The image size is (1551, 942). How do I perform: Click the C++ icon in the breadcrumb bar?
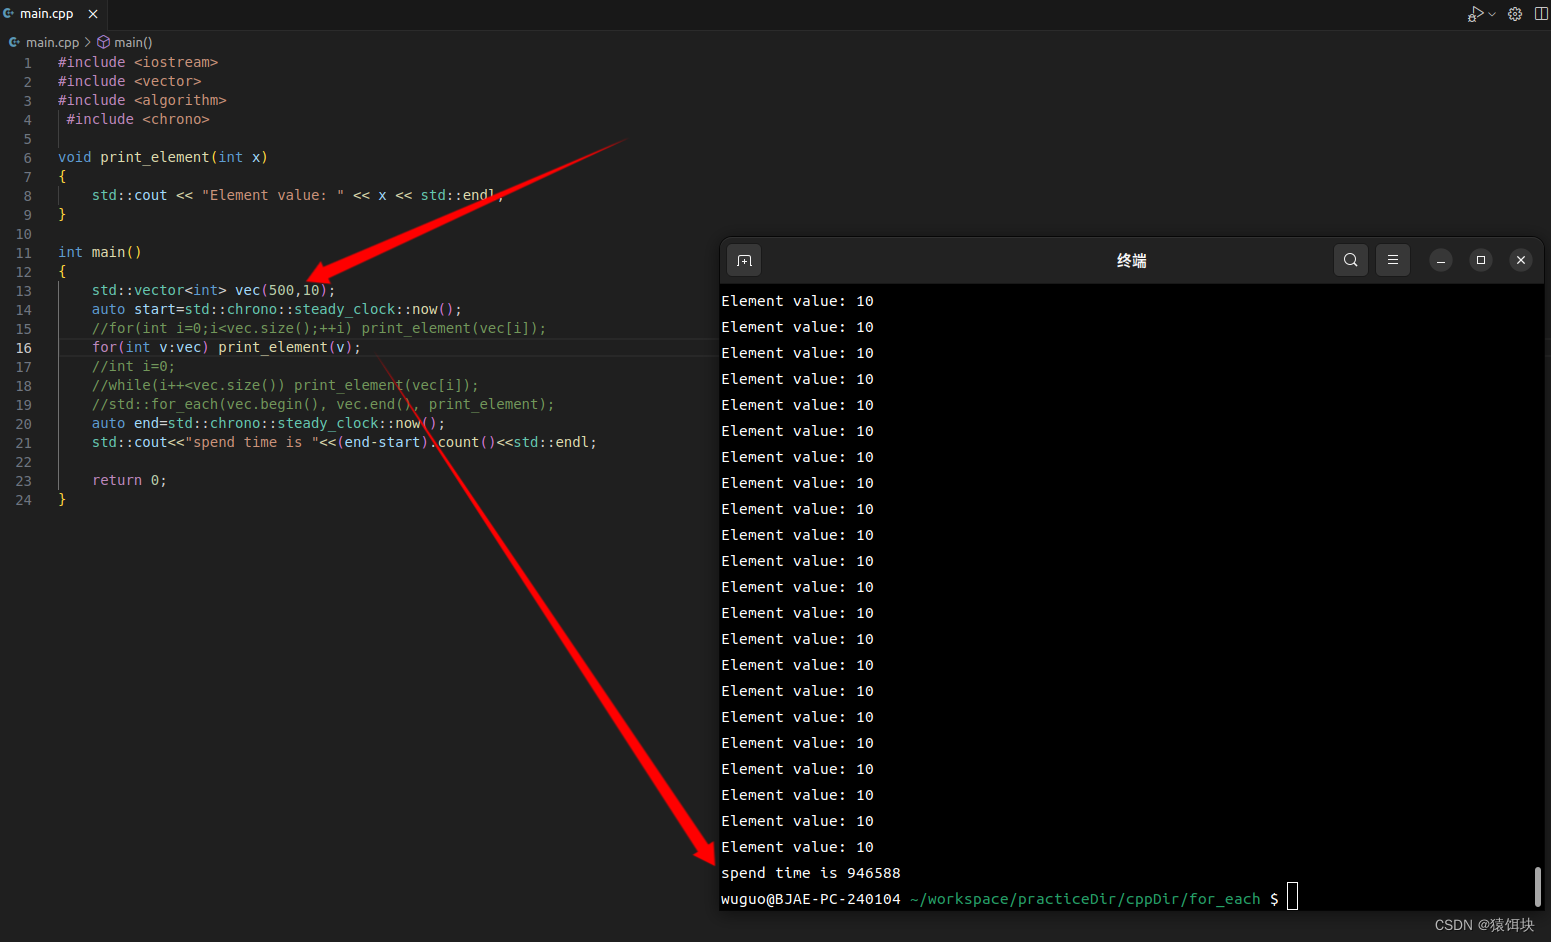tap(14, 42)
